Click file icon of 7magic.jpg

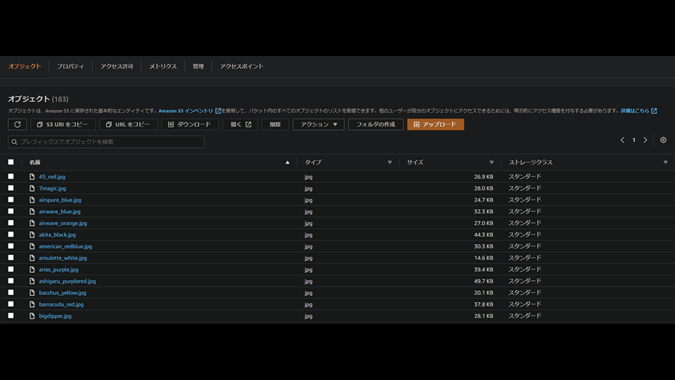(32, 188)
